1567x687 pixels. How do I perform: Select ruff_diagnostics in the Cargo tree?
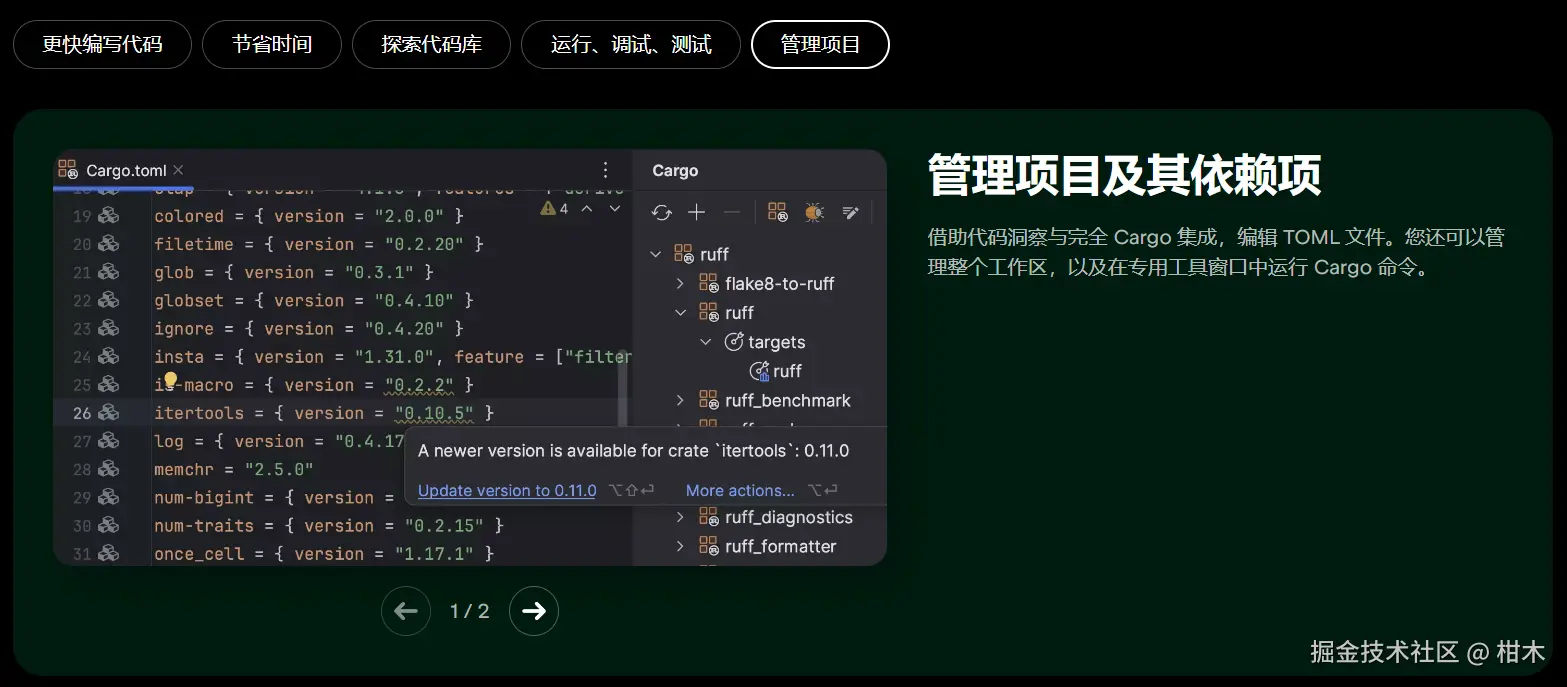coord(789,517)
